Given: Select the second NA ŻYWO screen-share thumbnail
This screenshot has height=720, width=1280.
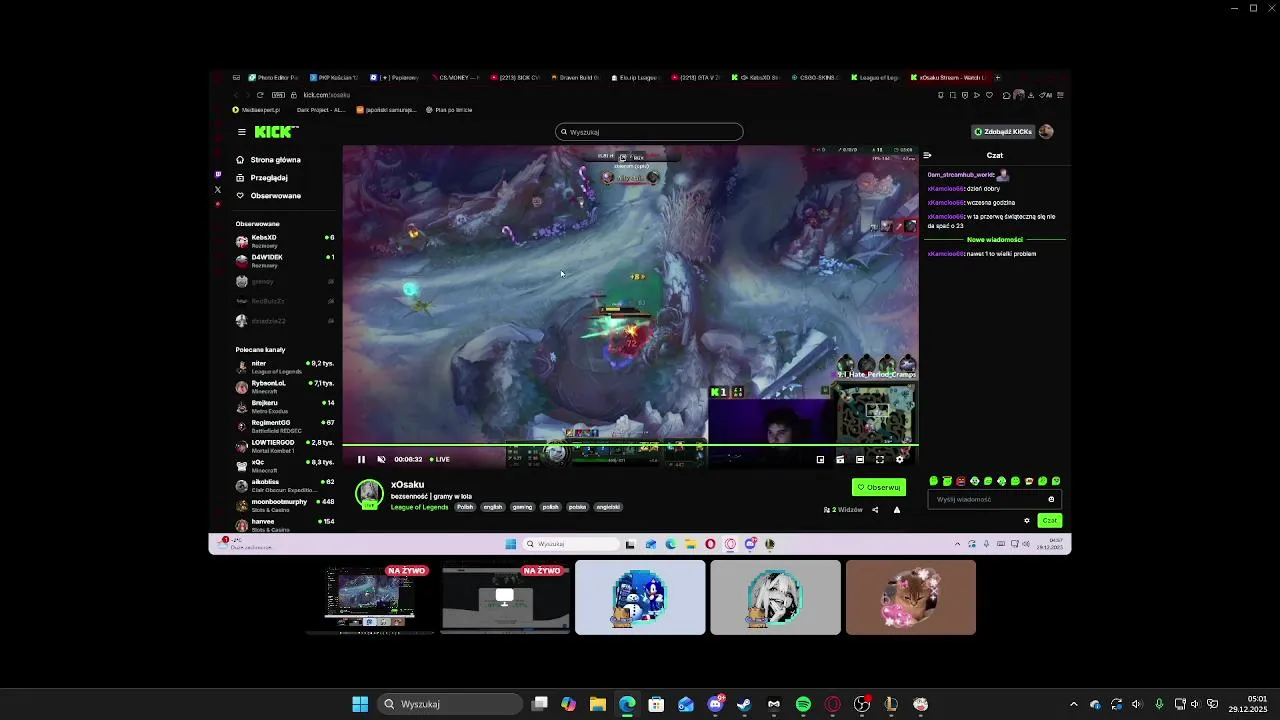Looking at the screenshot, I should [505, 598].
